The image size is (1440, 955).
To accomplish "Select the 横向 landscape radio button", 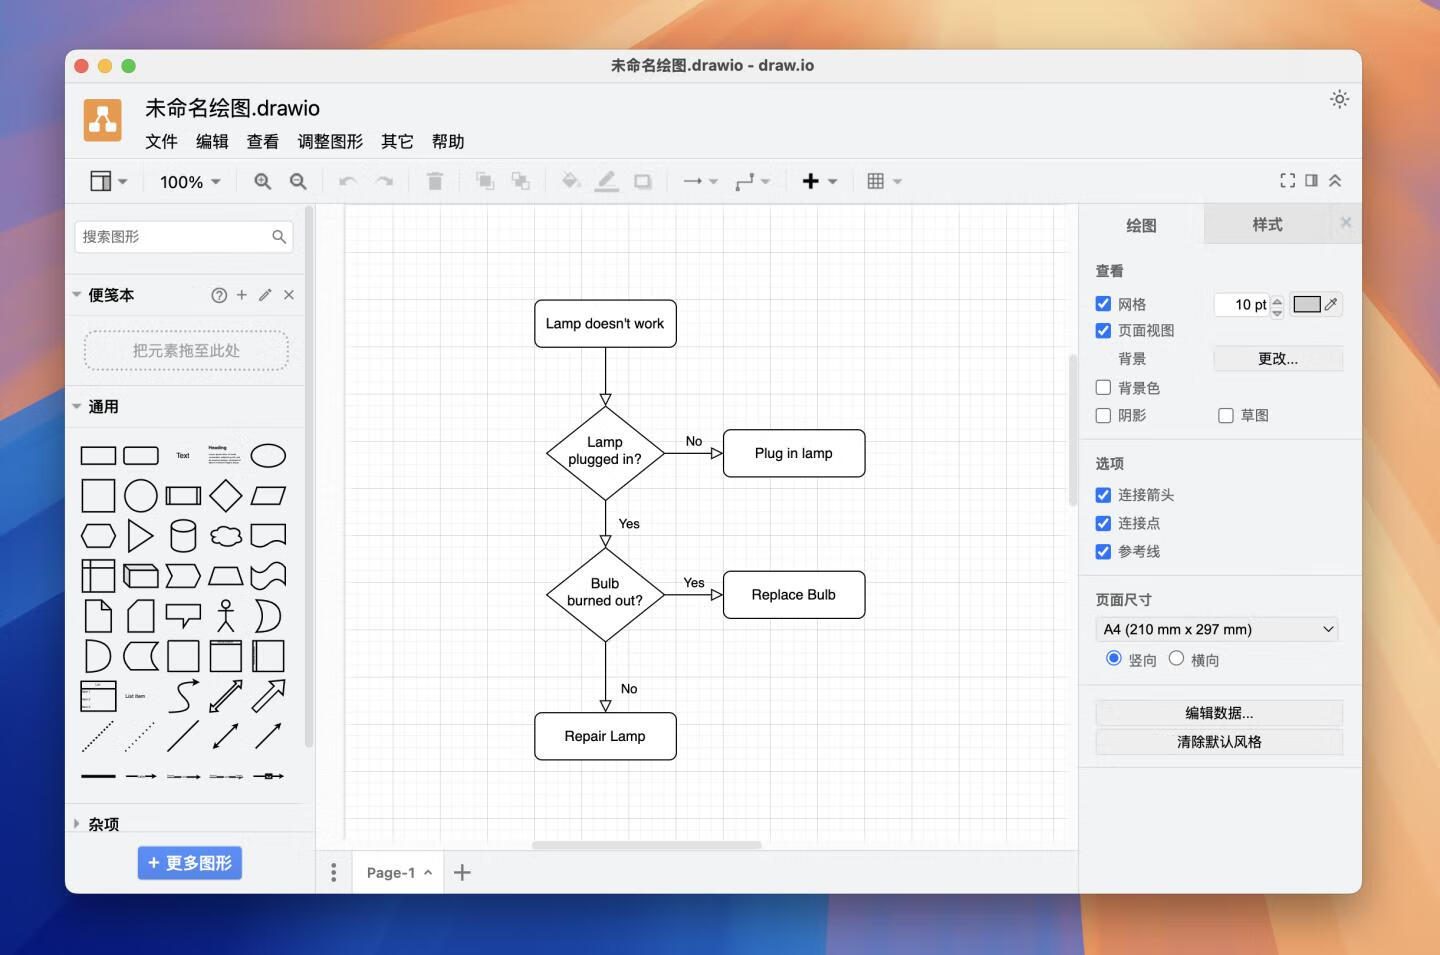I will 1176,658.
